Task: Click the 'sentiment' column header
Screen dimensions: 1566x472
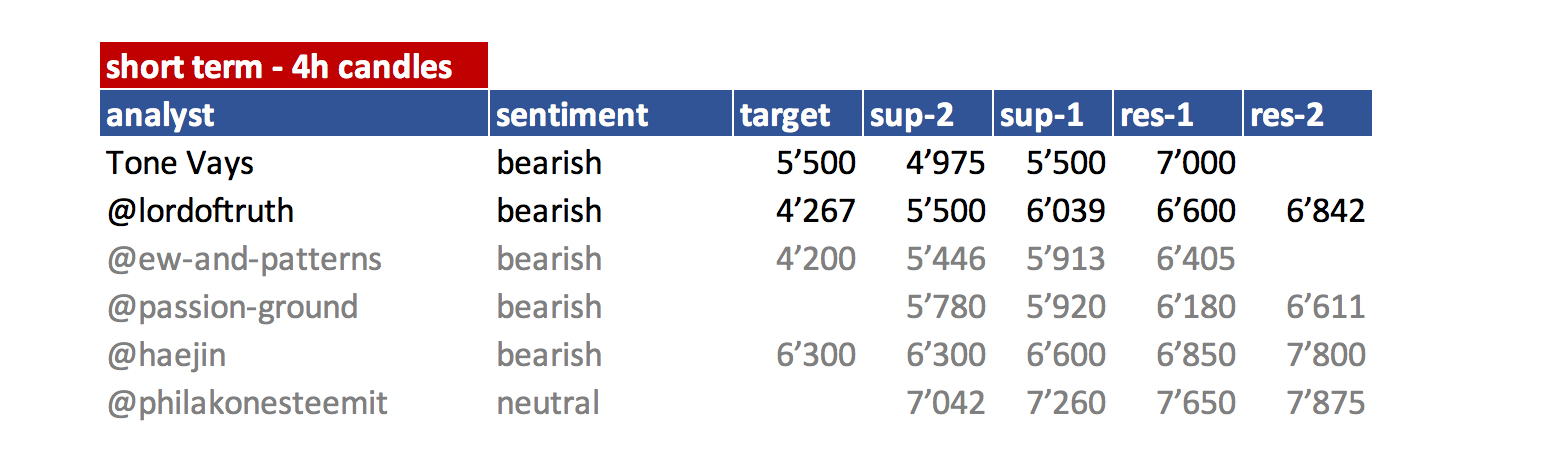Action: (x=611, y=113)
